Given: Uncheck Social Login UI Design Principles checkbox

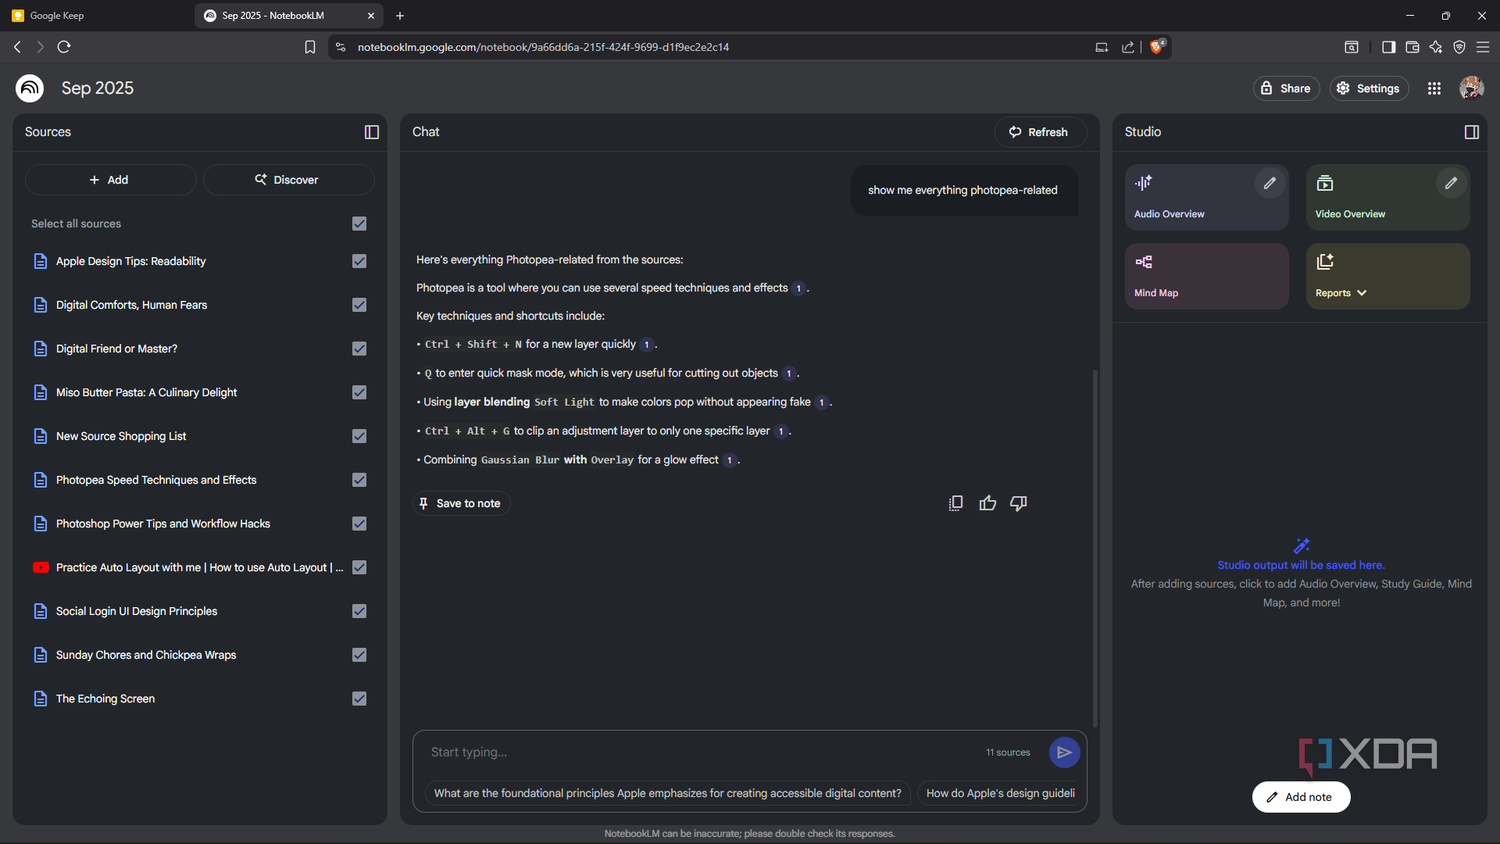Looking at the screenshot, I should coord(359,611).
